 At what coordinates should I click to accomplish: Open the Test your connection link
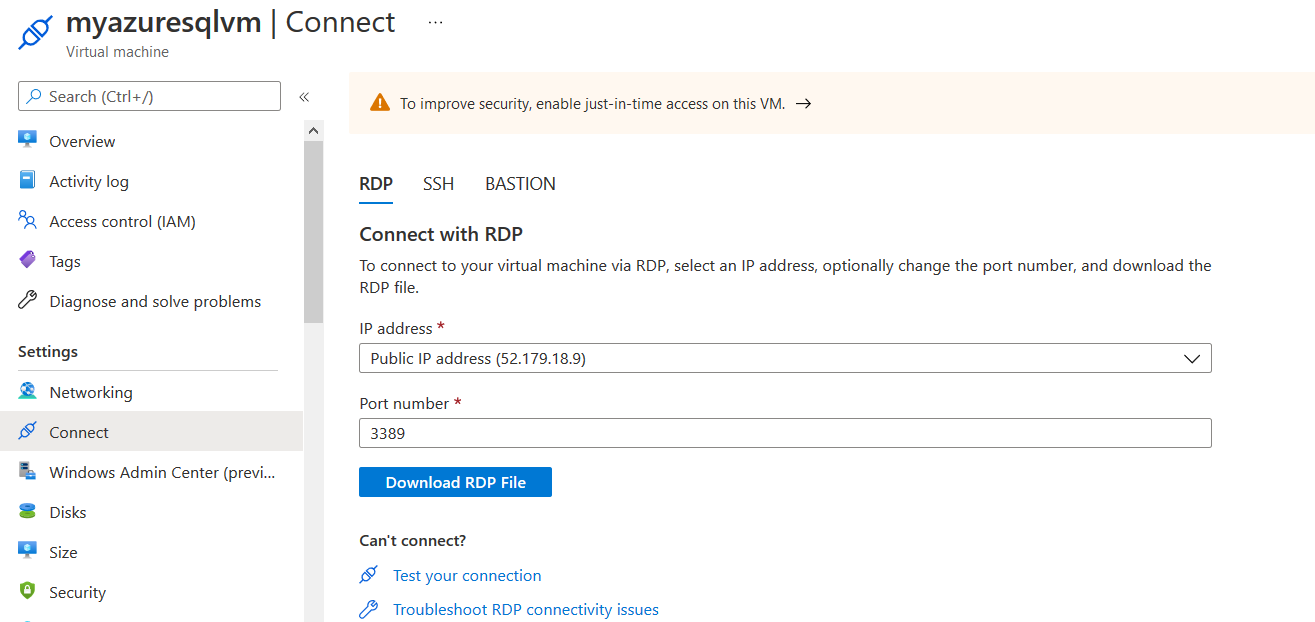click(x=467, y=576)
